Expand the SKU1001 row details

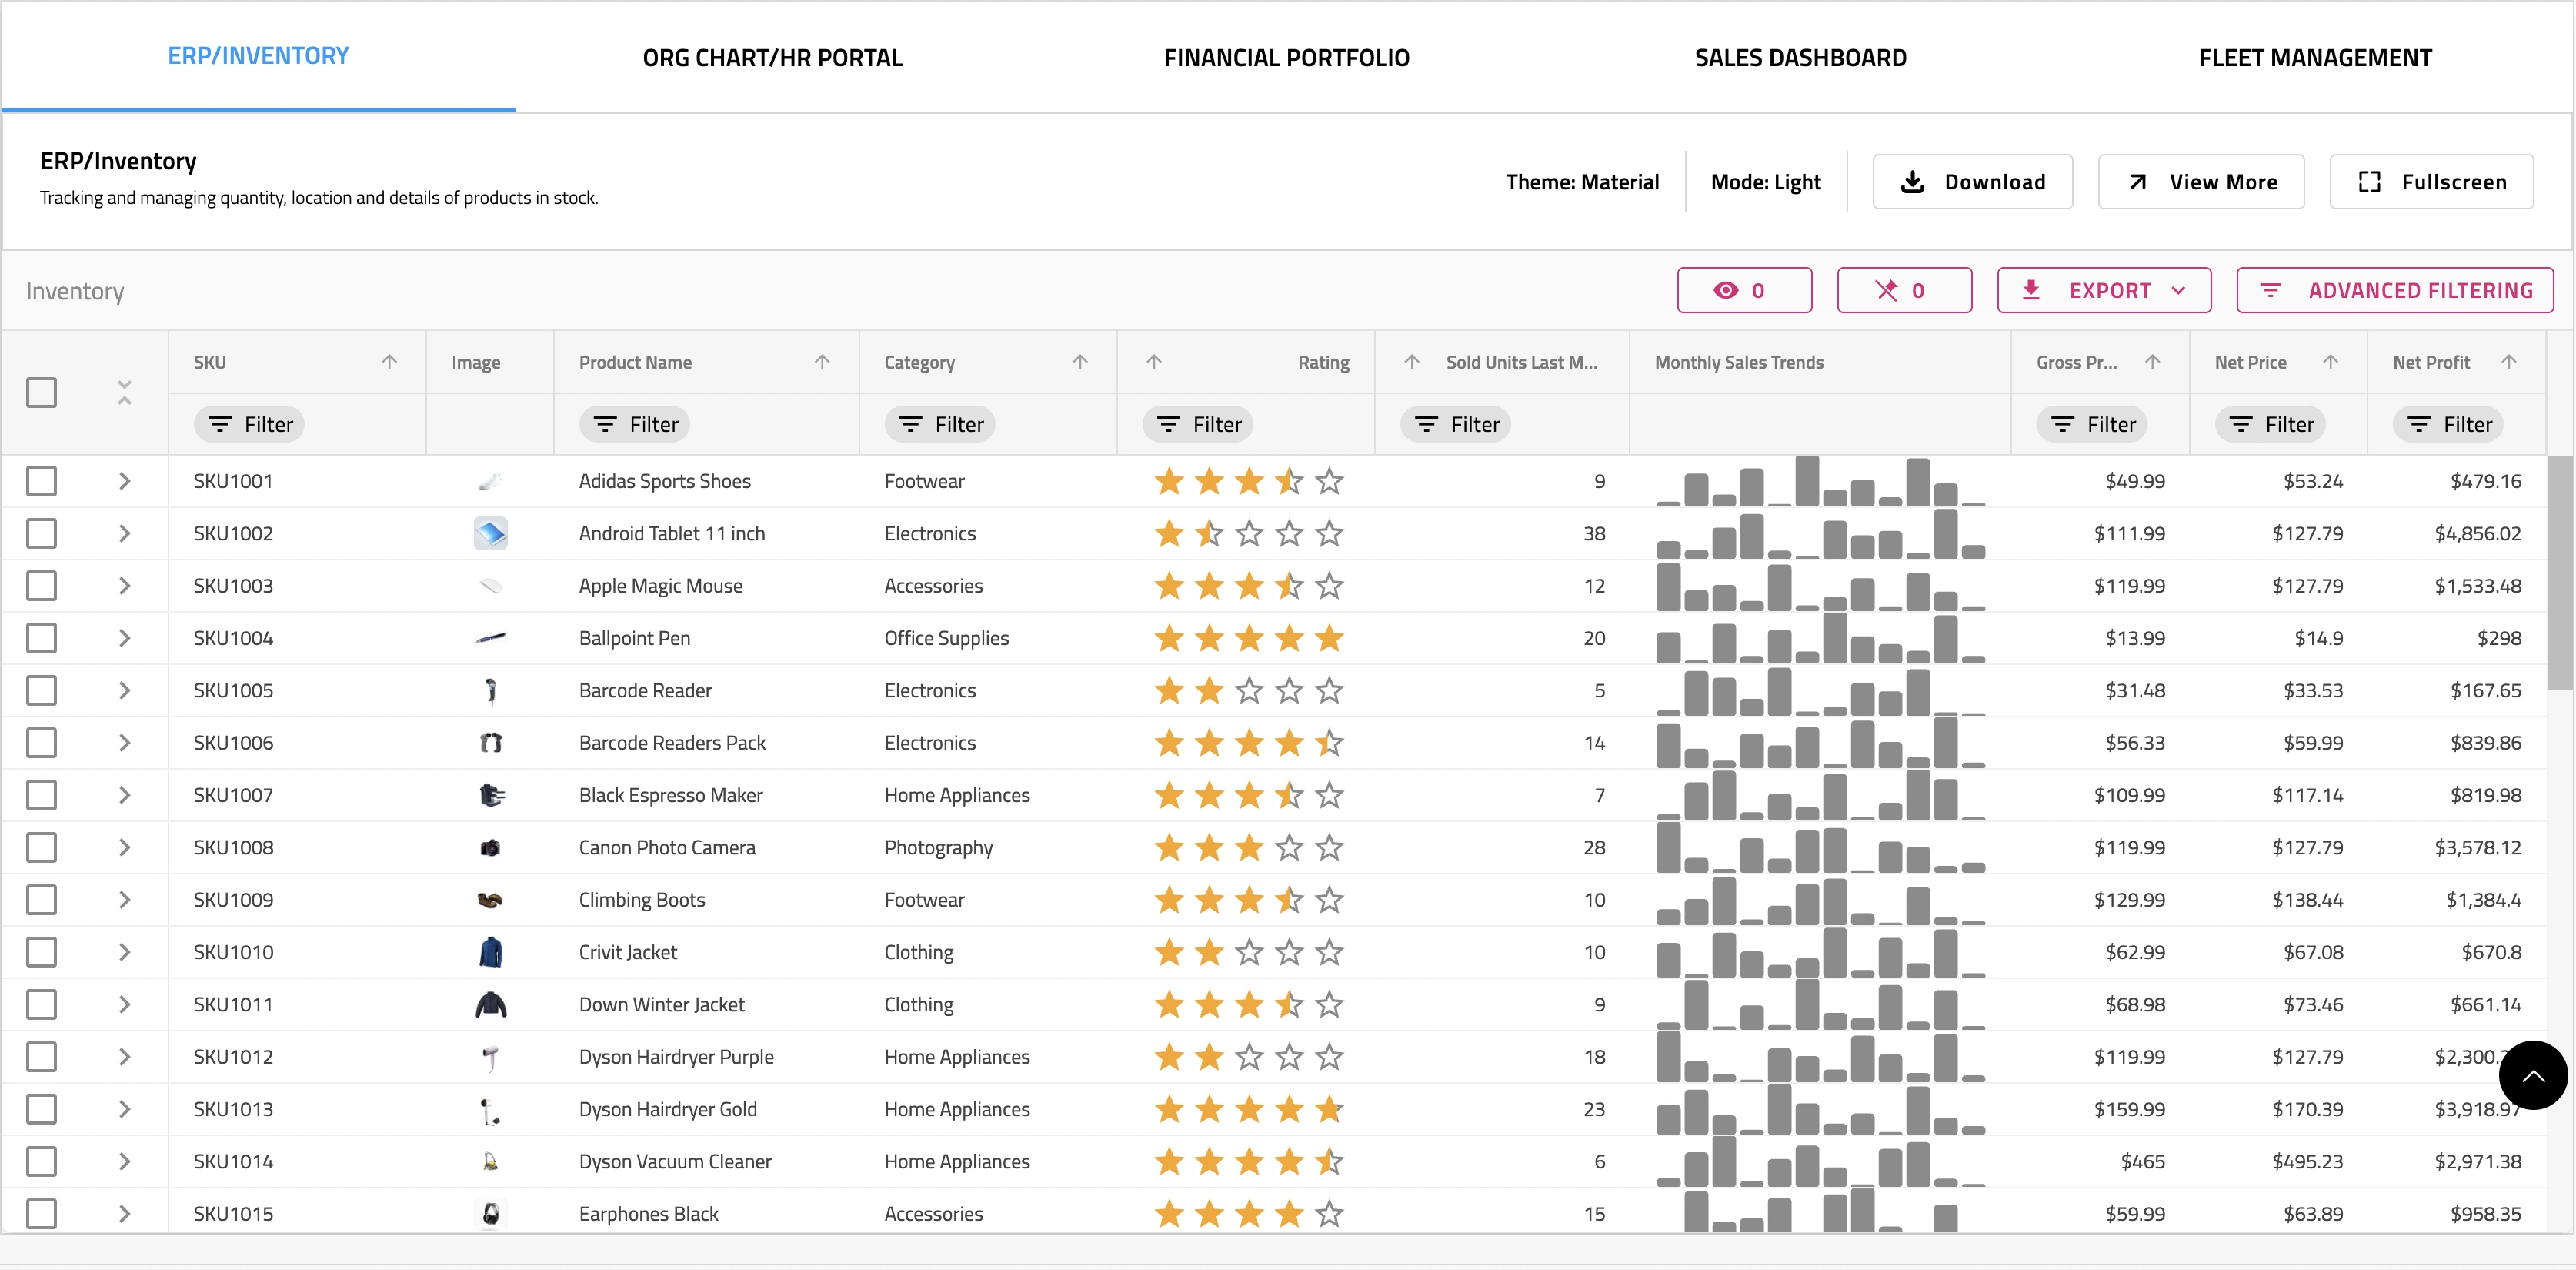124,481
